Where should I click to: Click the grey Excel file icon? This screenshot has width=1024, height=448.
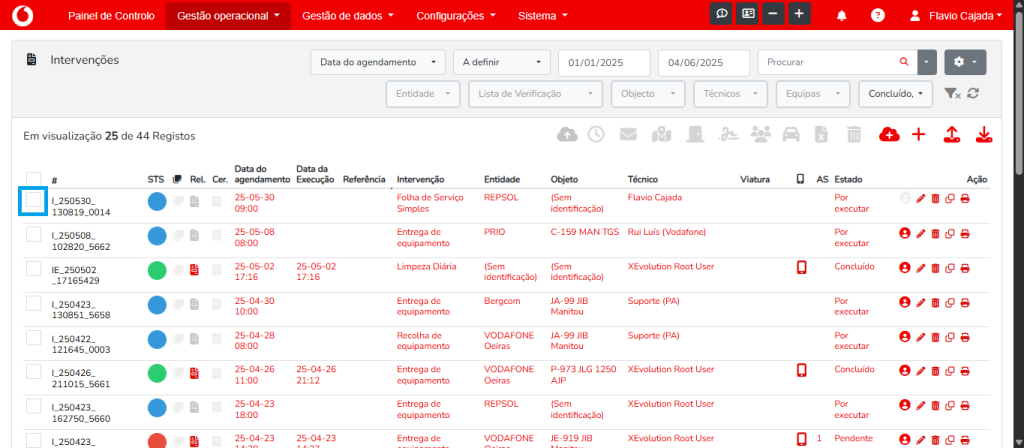822,135
